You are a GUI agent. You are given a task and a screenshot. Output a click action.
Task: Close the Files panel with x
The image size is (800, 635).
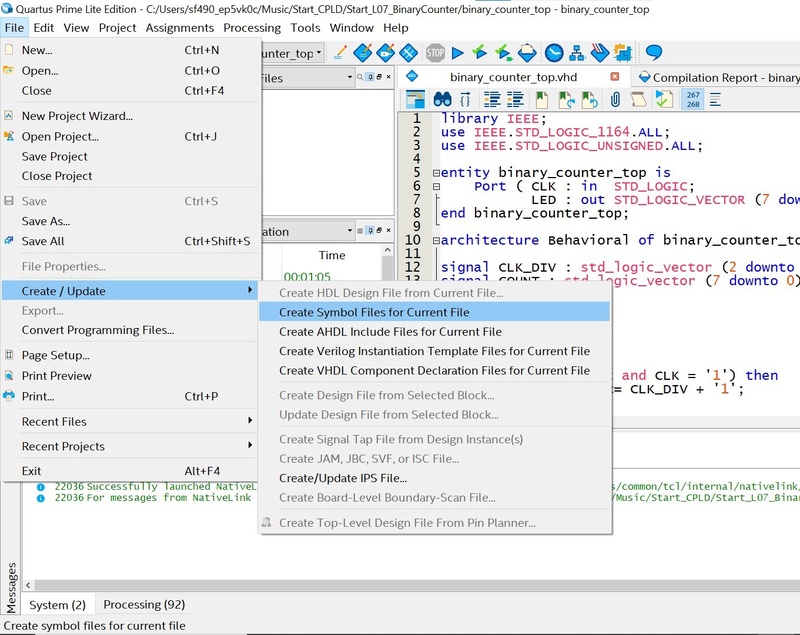pyautogui.click(x=388, y=77)
